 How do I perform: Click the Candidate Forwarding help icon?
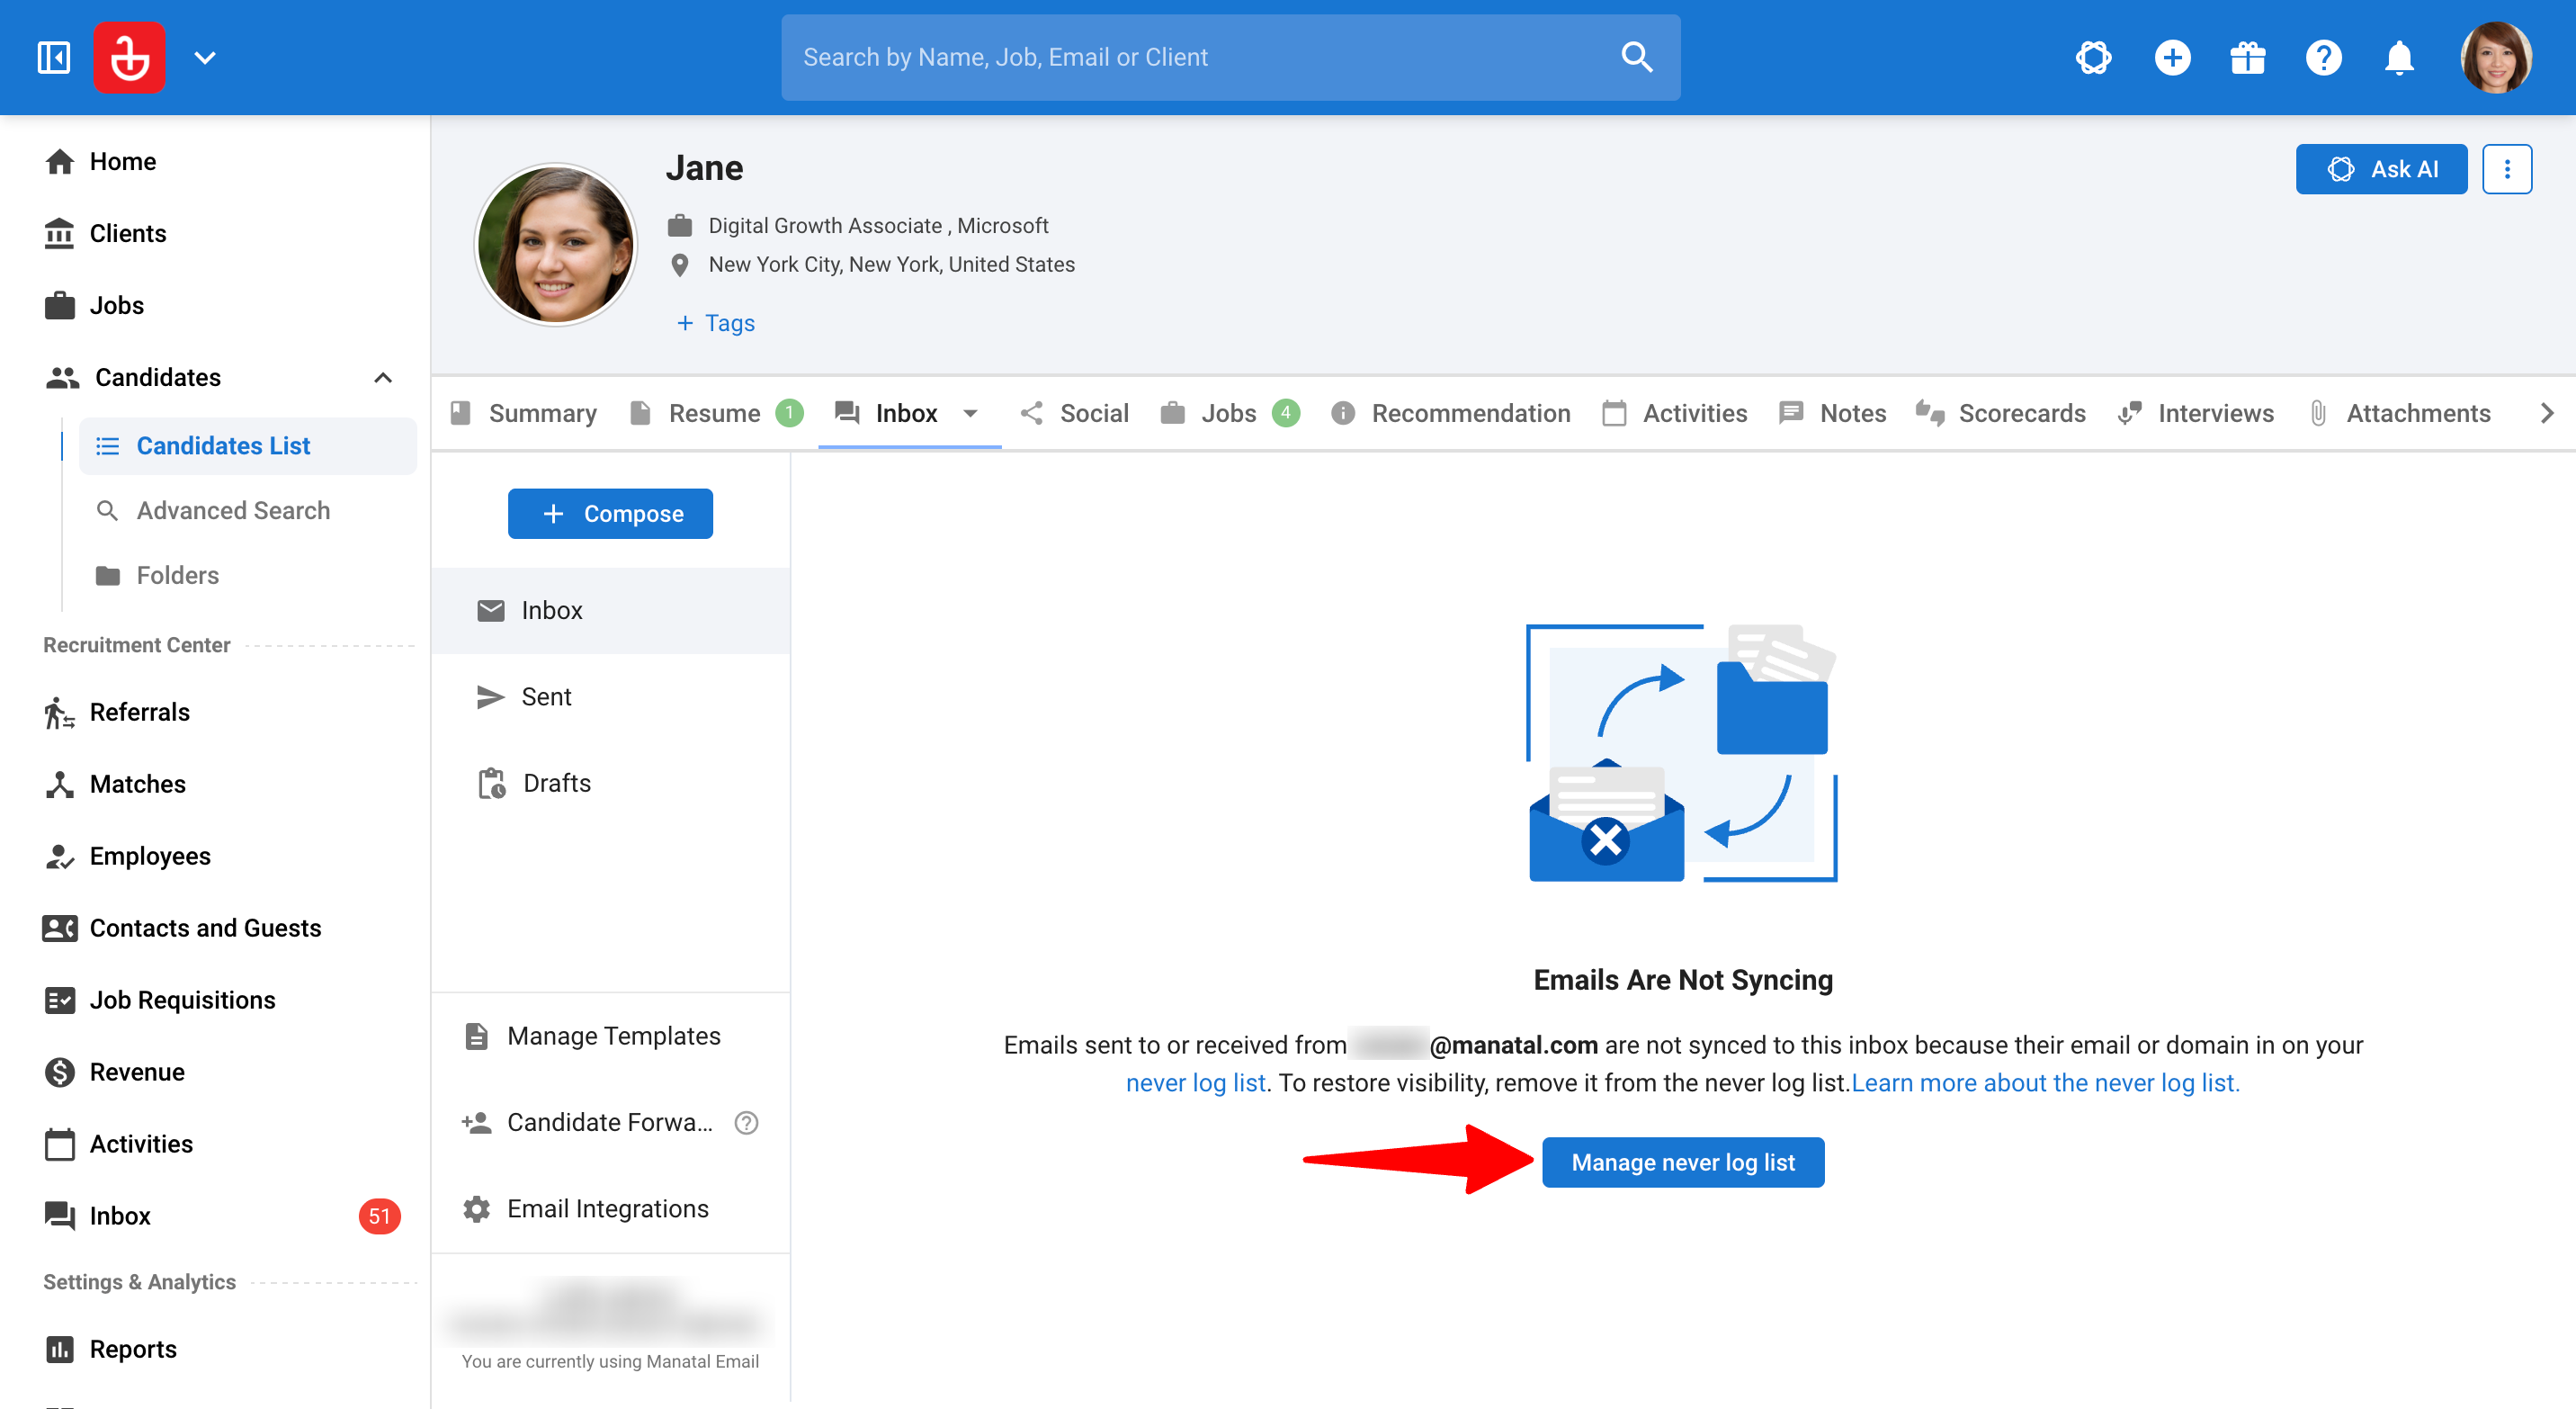coord(746,1123)
